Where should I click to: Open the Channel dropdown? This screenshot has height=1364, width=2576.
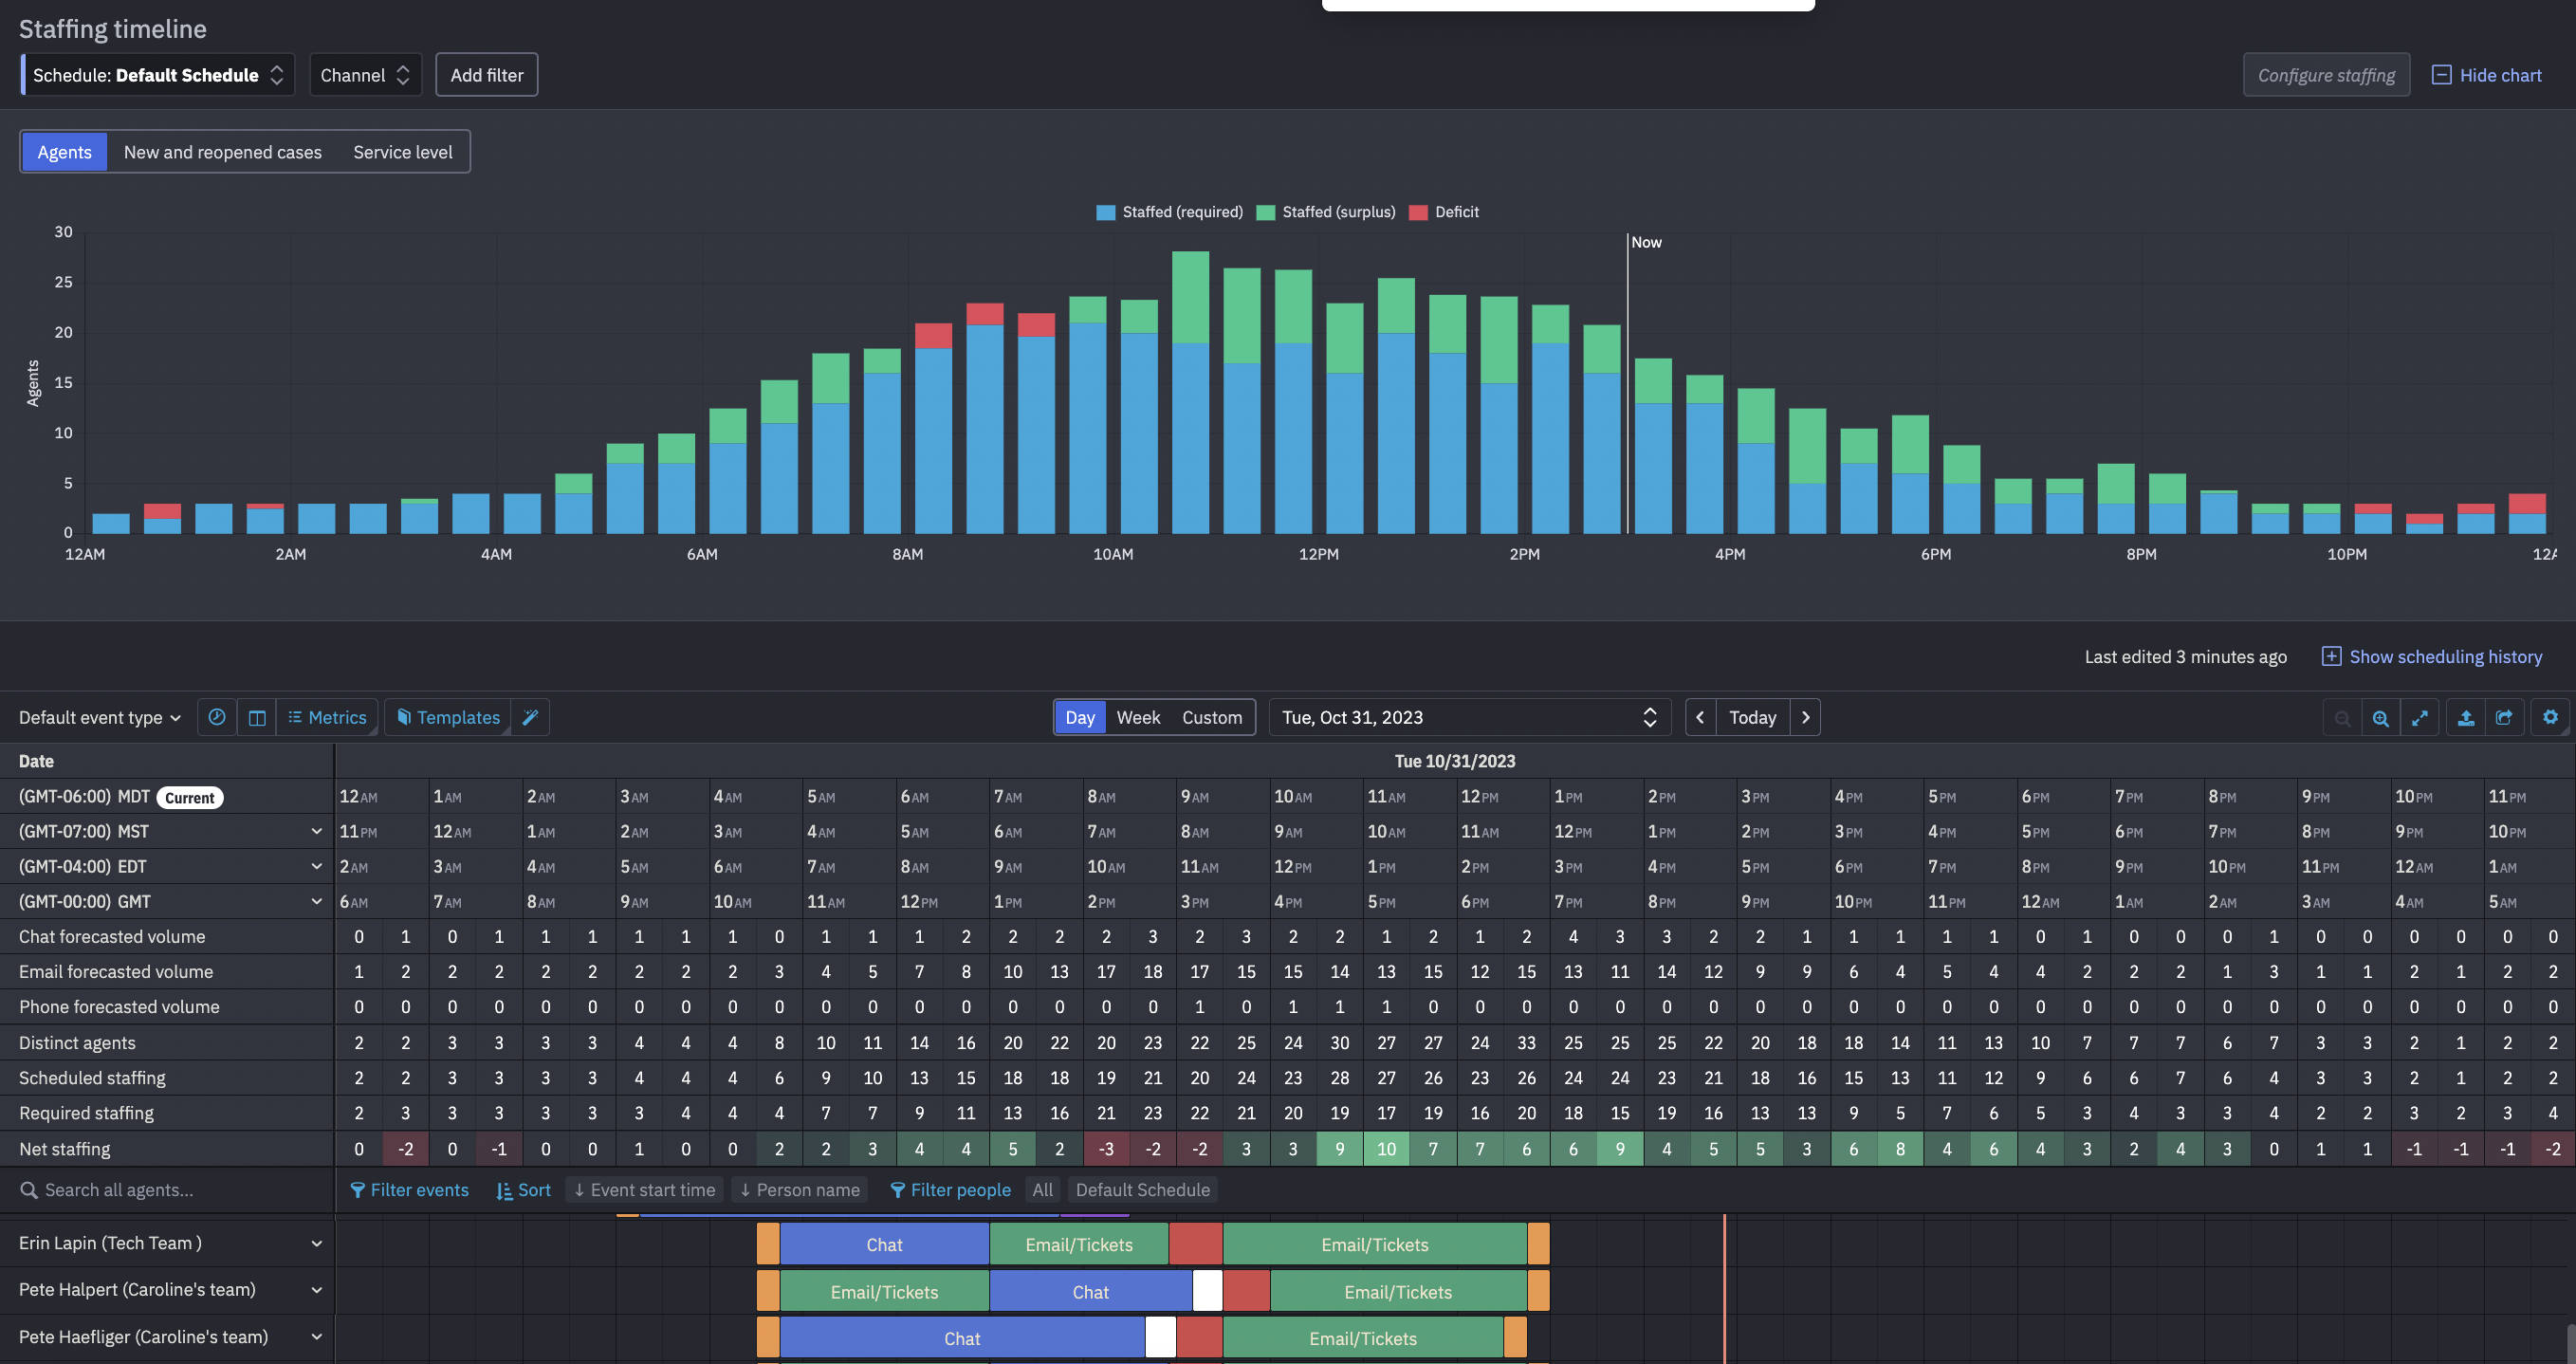[x=364, y=74]
